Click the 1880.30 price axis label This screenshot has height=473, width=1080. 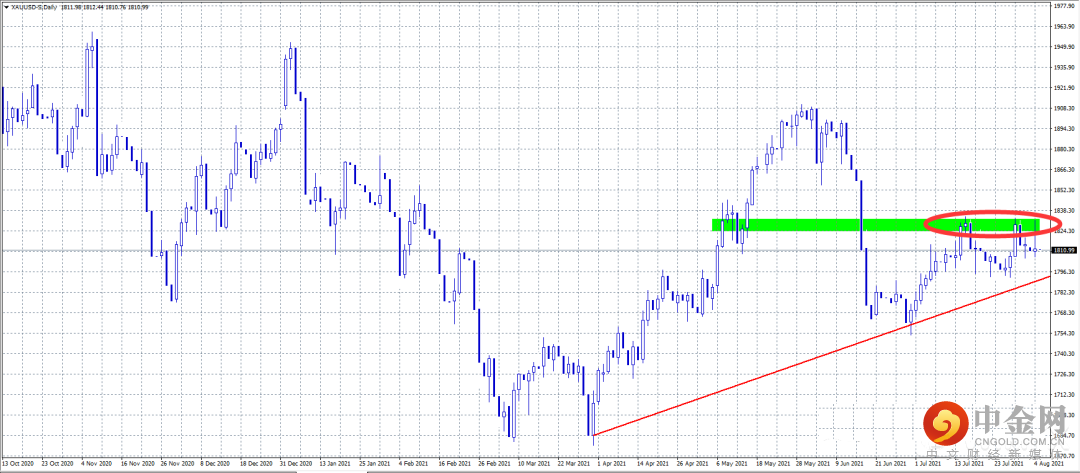pyautogui.click(x=1065, y=149)
